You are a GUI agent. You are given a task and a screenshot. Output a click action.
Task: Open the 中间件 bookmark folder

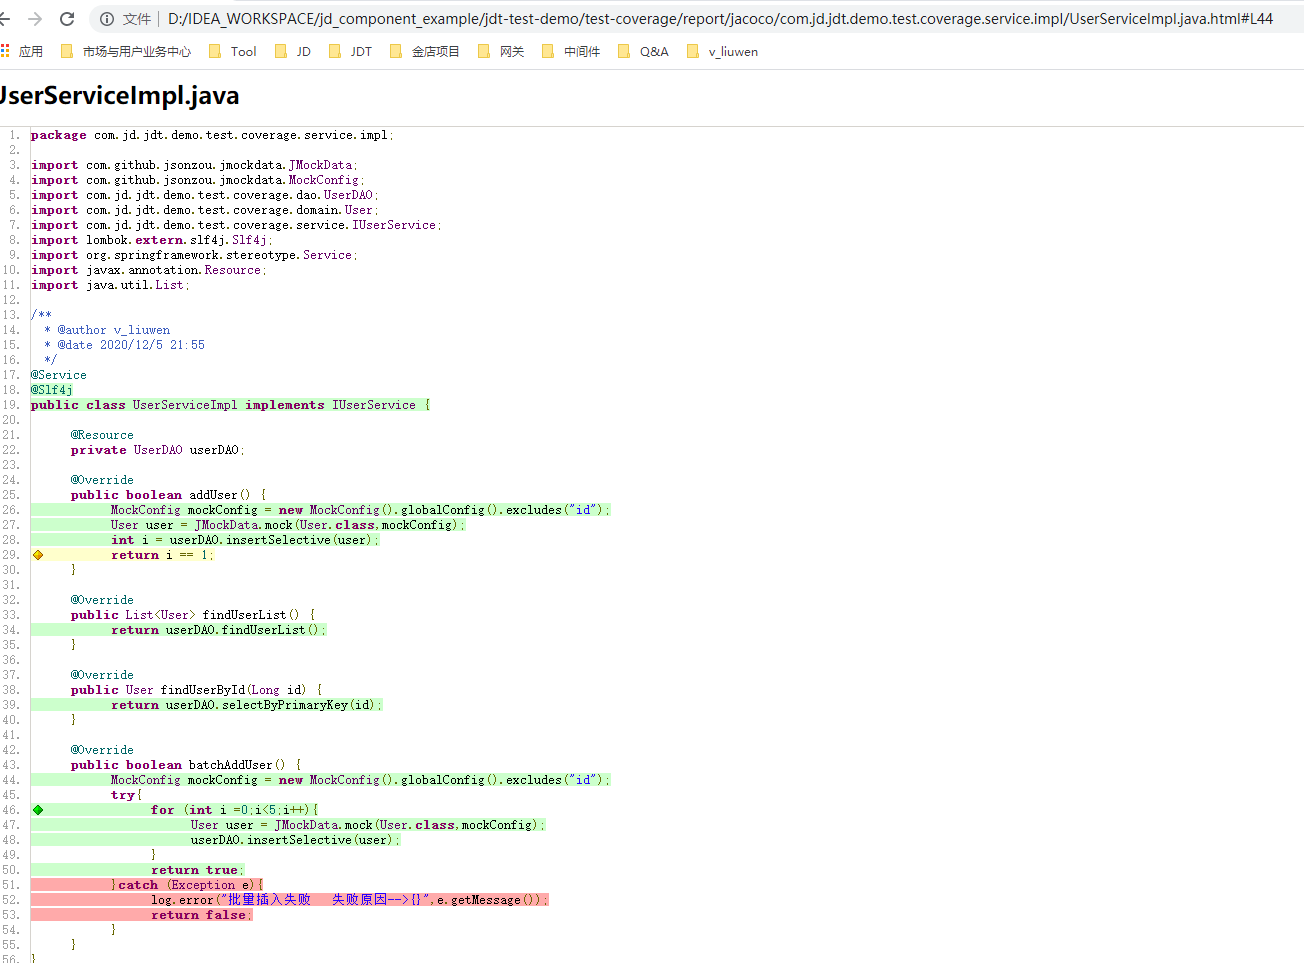[x=571, y=51]
